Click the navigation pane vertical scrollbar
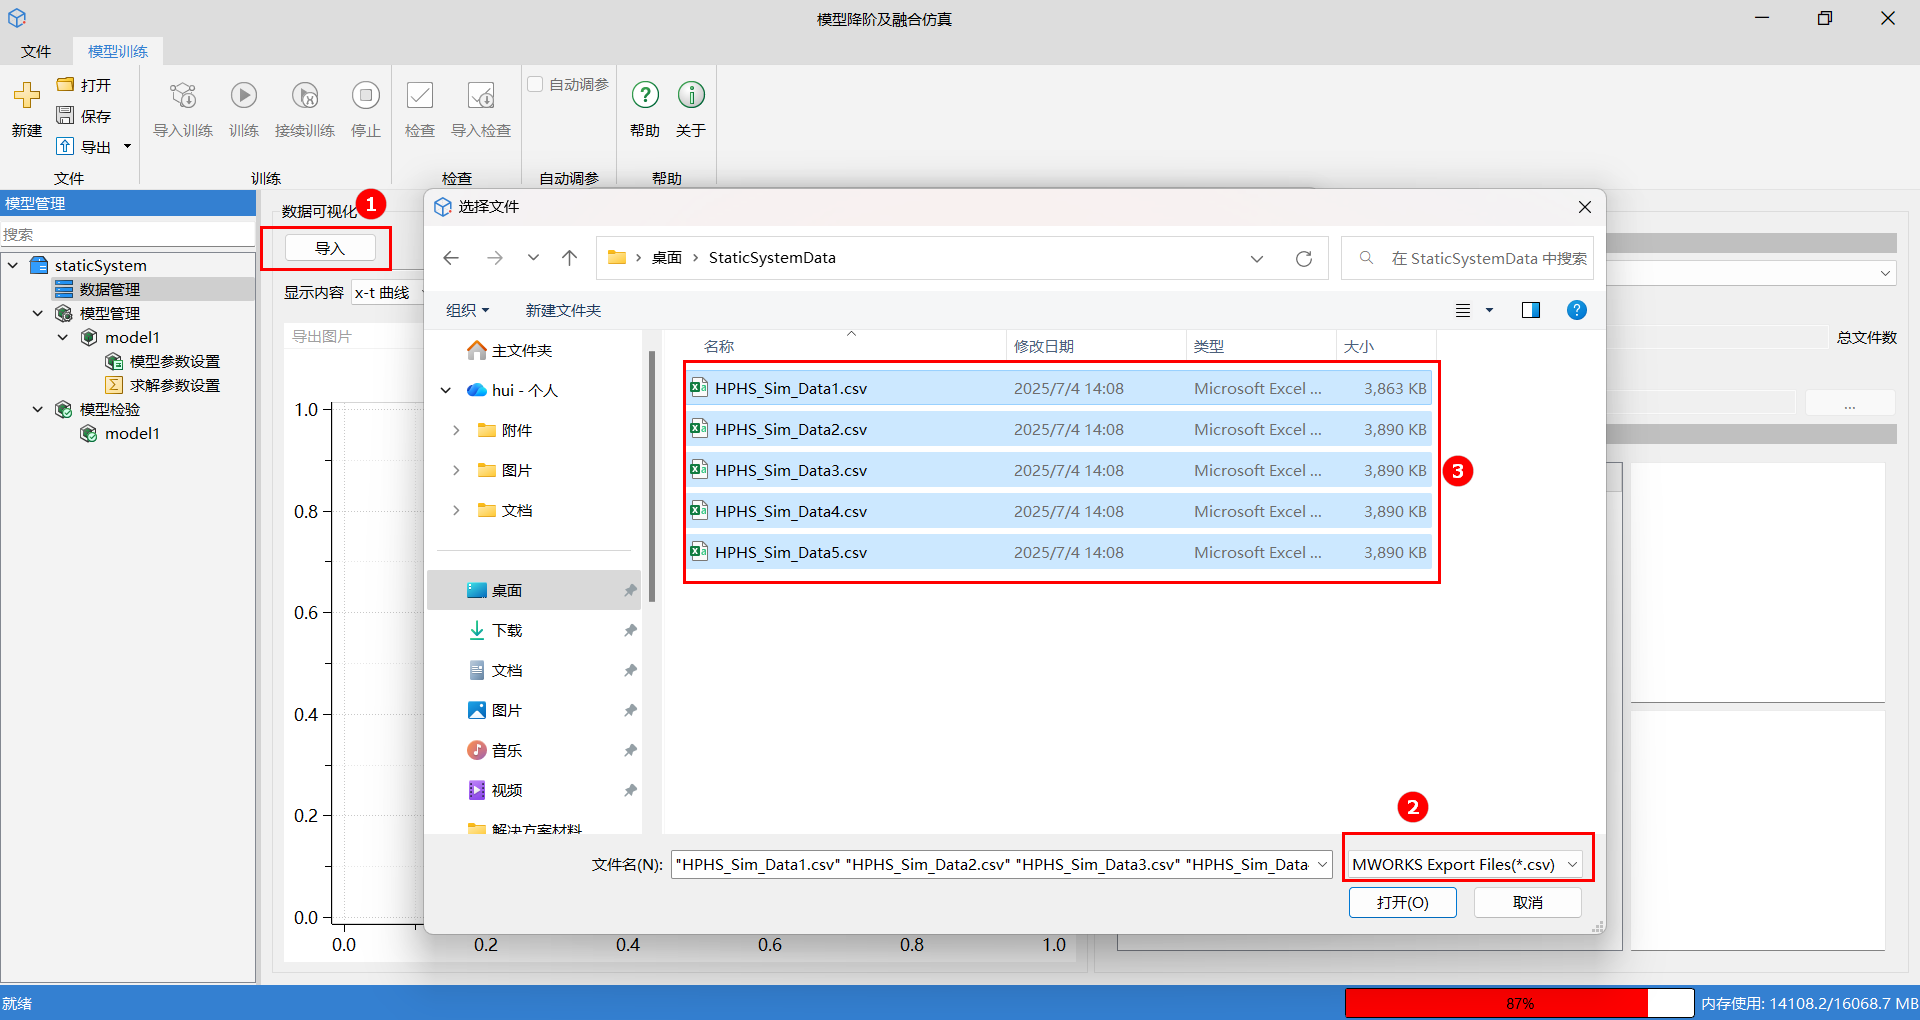The image size is (1920, 1020). 652,480
